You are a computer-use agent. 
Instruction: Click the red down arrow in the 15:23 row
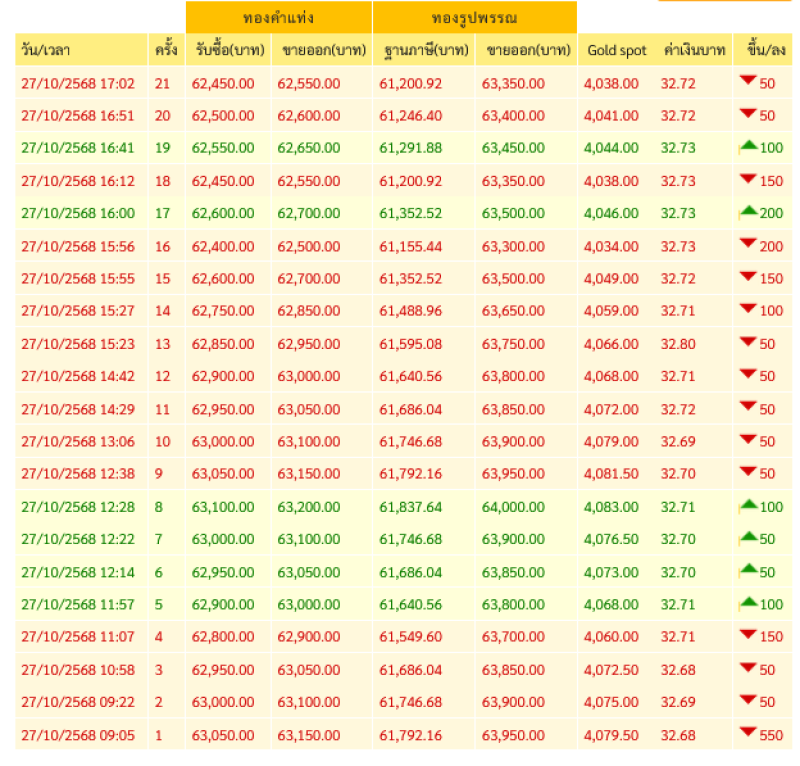(x=747, y=342)
